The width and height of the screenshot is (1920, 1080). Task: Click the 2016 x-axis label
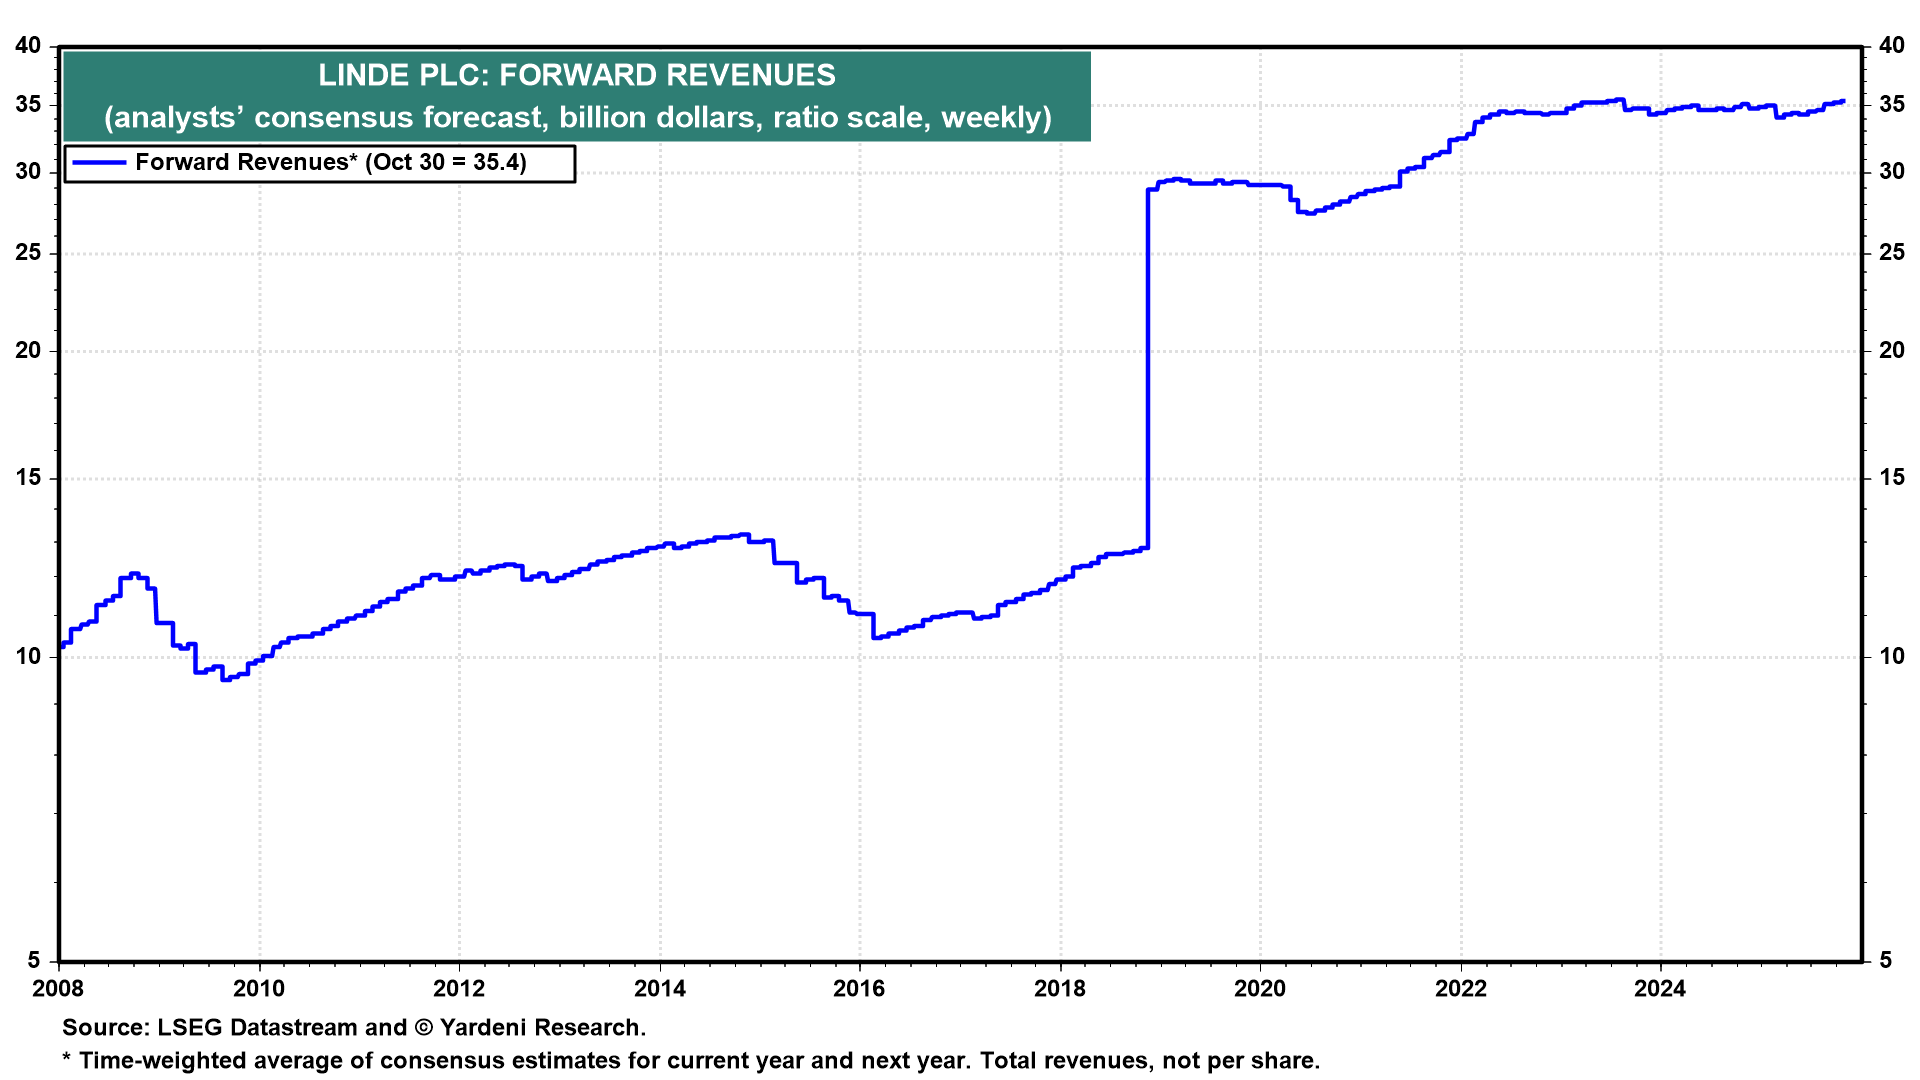click(x=859, y=989)
